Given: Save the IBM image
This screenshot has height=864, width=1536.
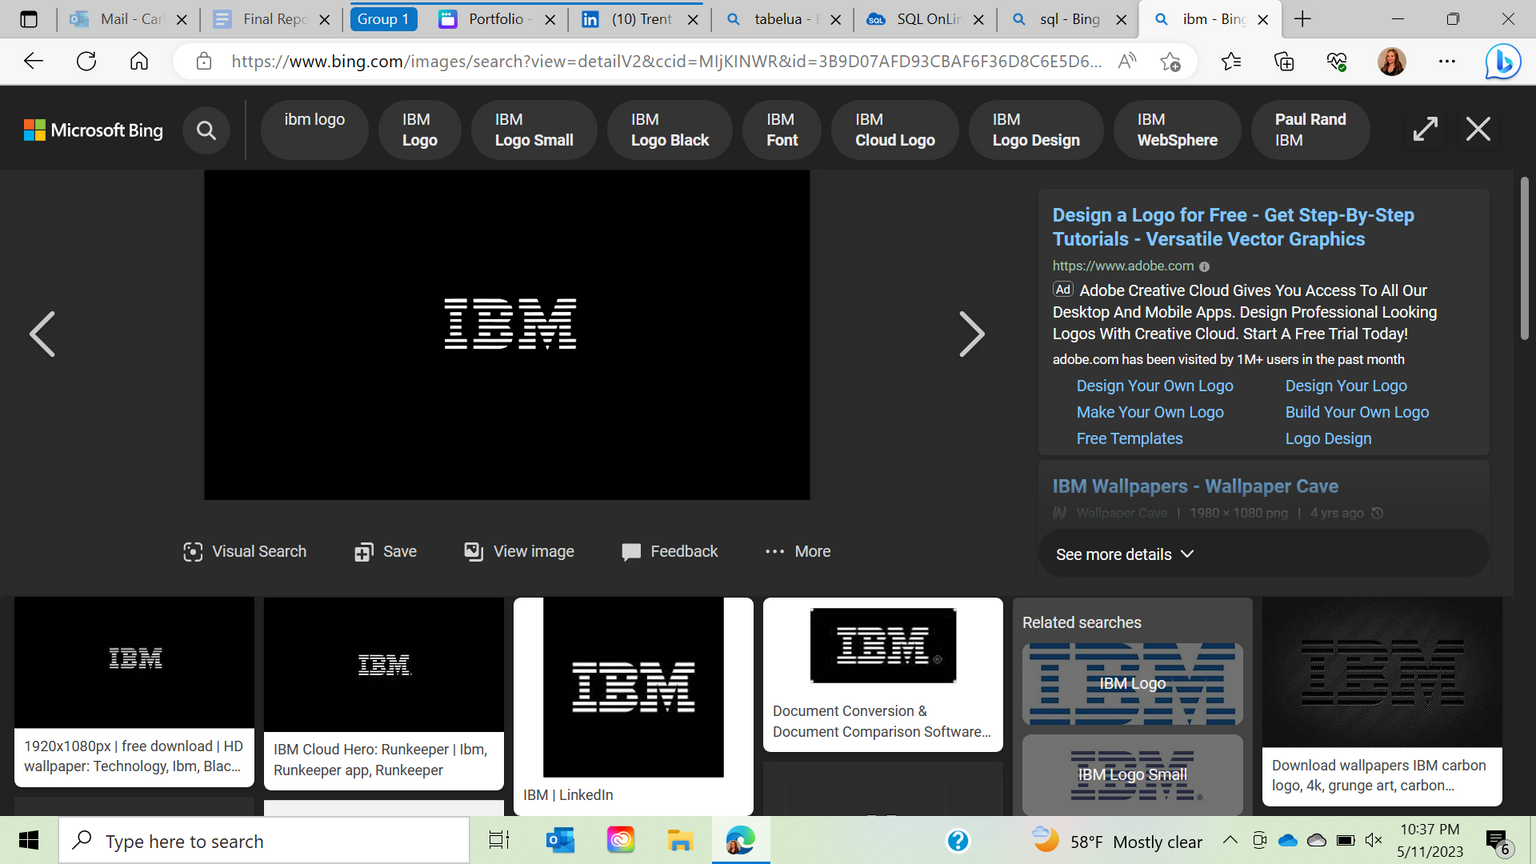Looking at the screenshot, I should [386, 552].
